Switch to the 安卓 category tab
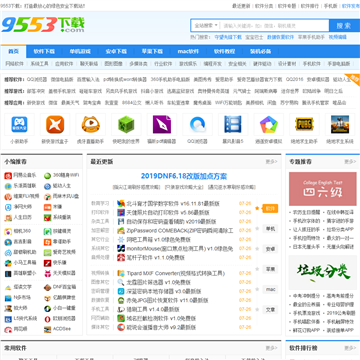 (x=270, y=249)
